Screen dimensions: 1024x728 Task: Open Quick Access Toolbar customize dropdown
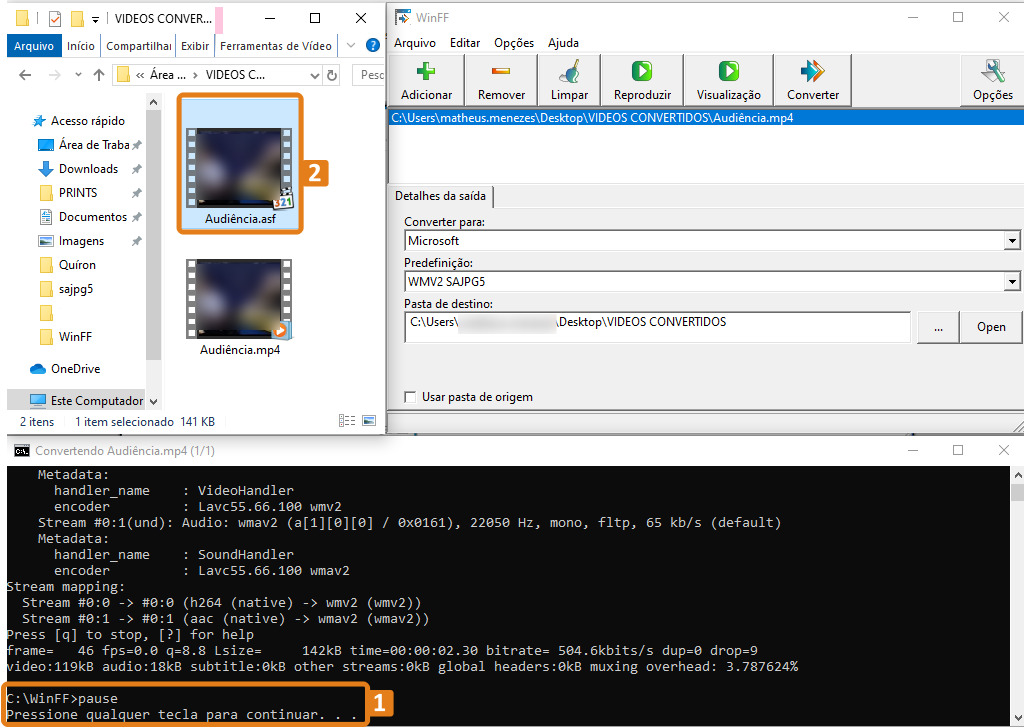pyautogui.click(x=95, y=20)
